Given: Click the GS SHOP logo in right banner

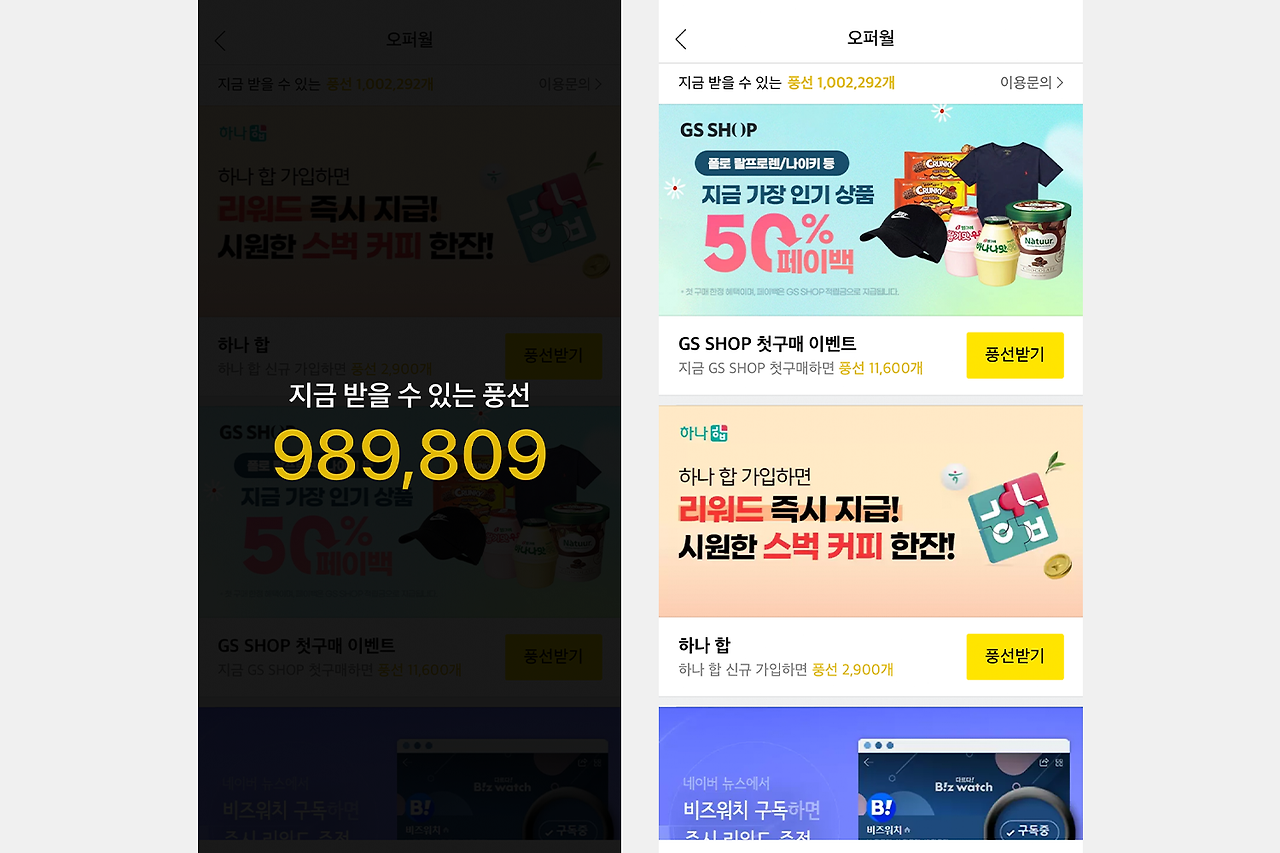Looking at the screenshot, I should point(718,130).
